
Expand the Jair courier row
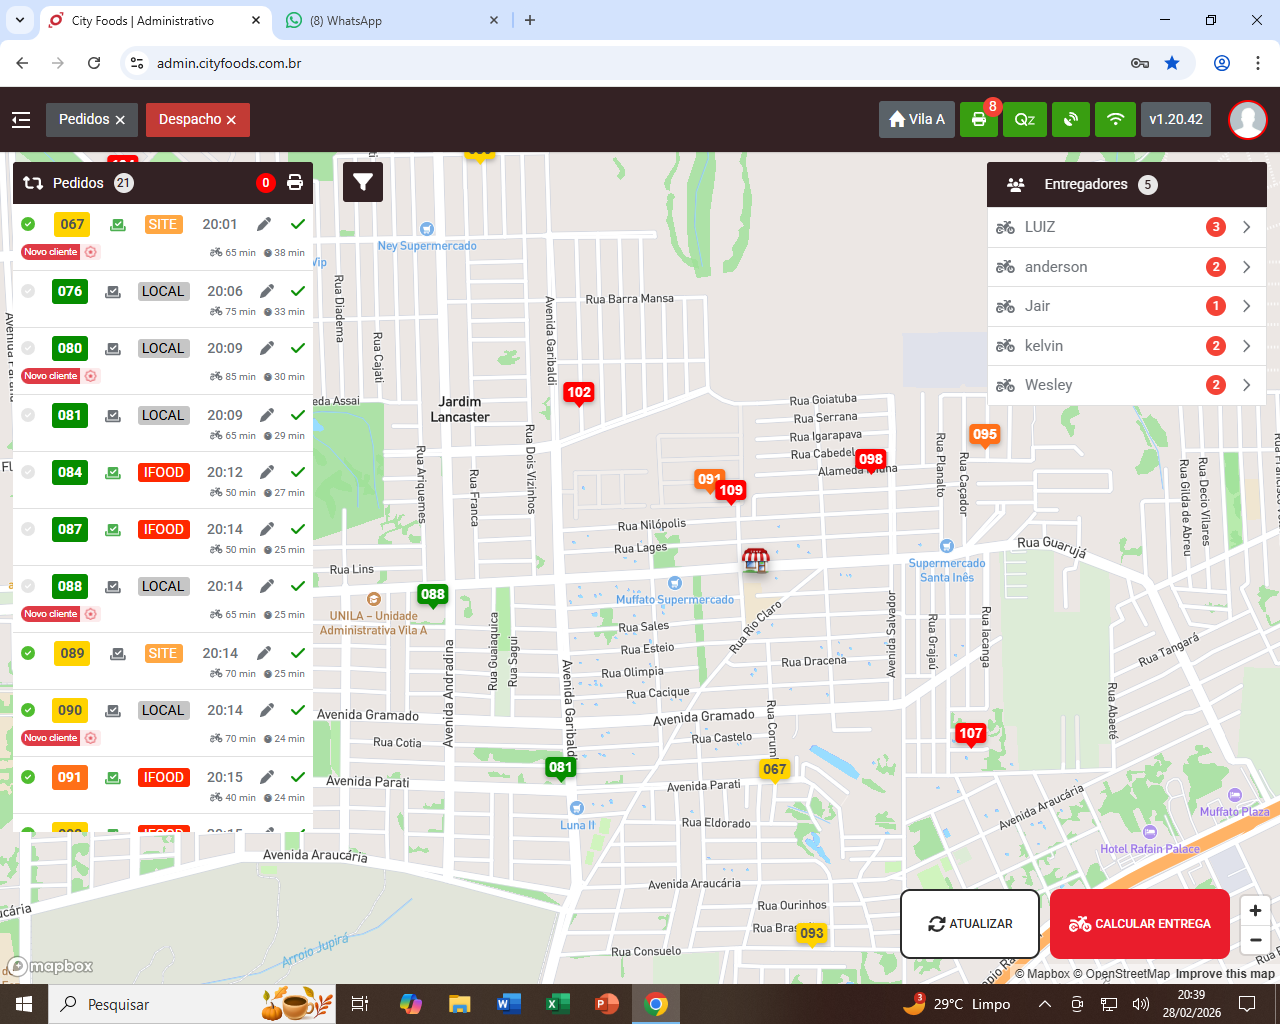click(1247, 306)
